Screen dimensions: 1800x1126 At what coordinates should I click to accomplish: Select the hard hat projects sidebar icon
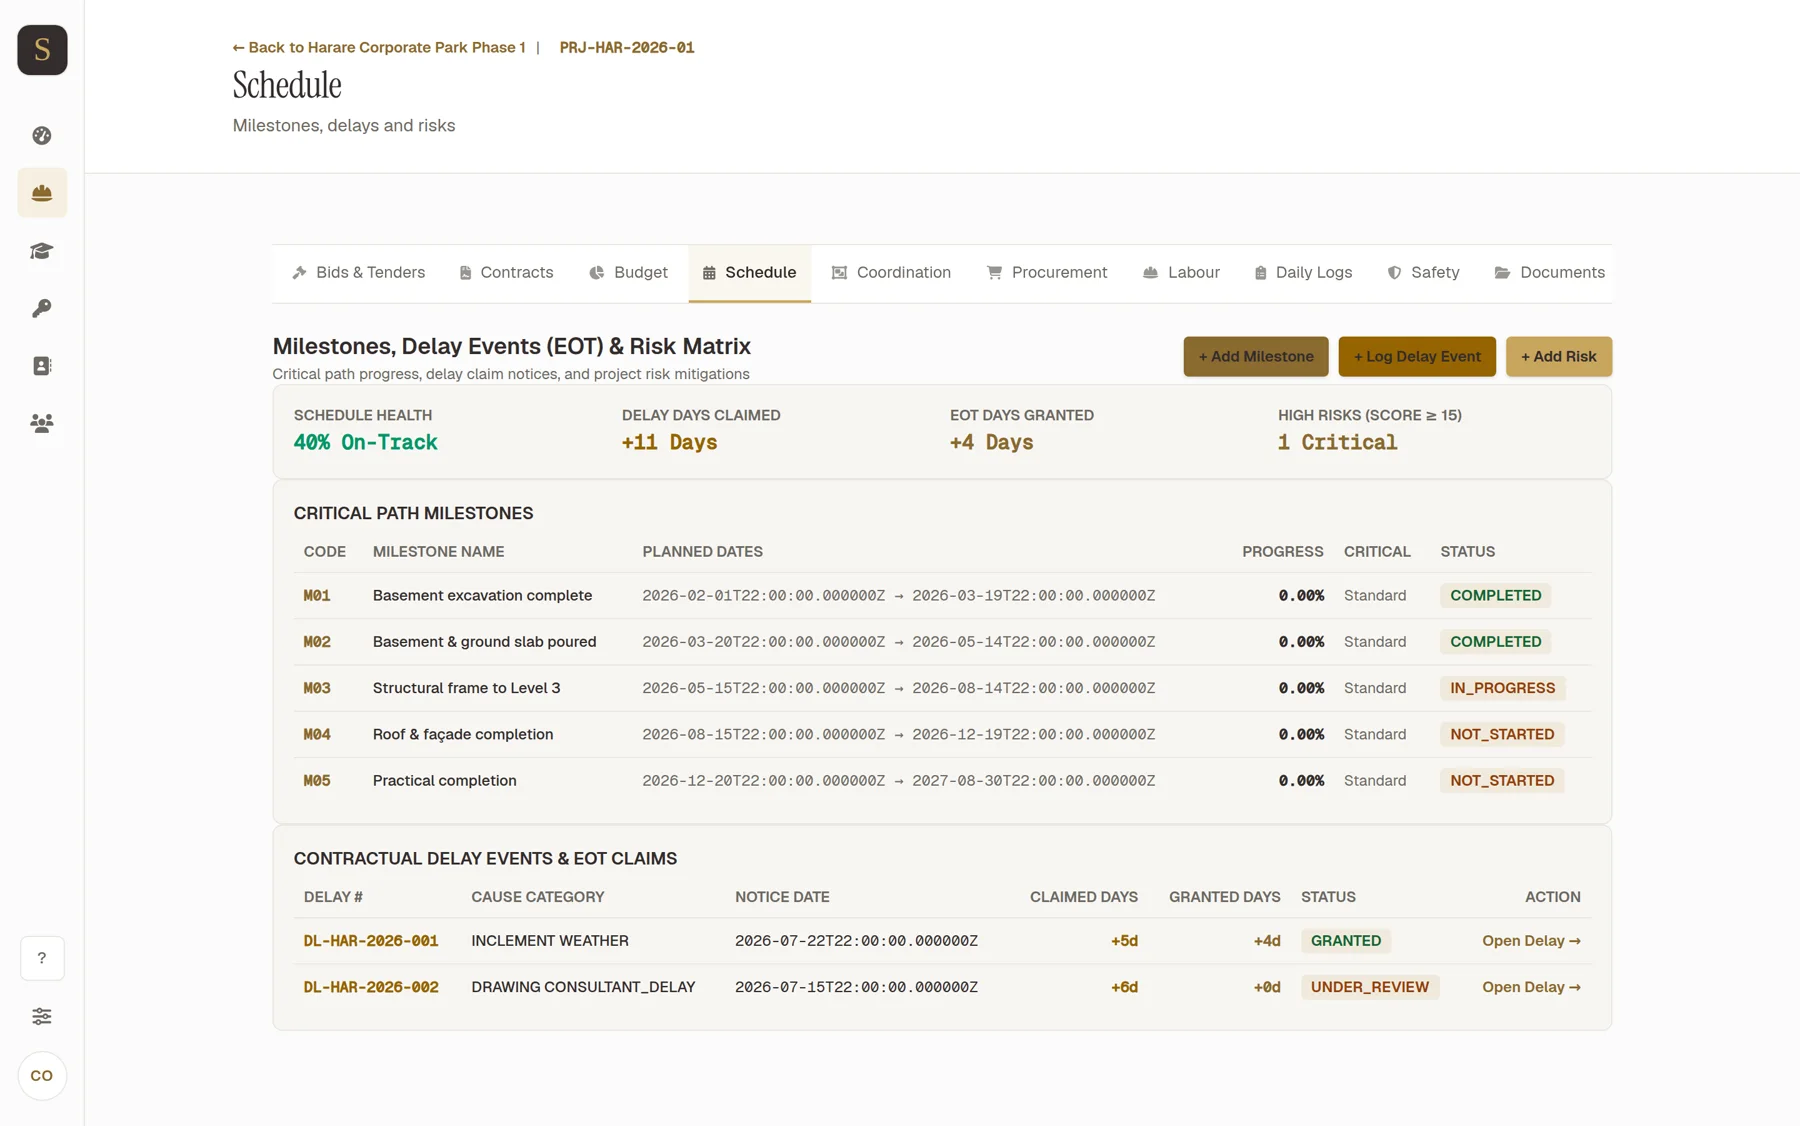pyautogui.click(x=42, y=193)
